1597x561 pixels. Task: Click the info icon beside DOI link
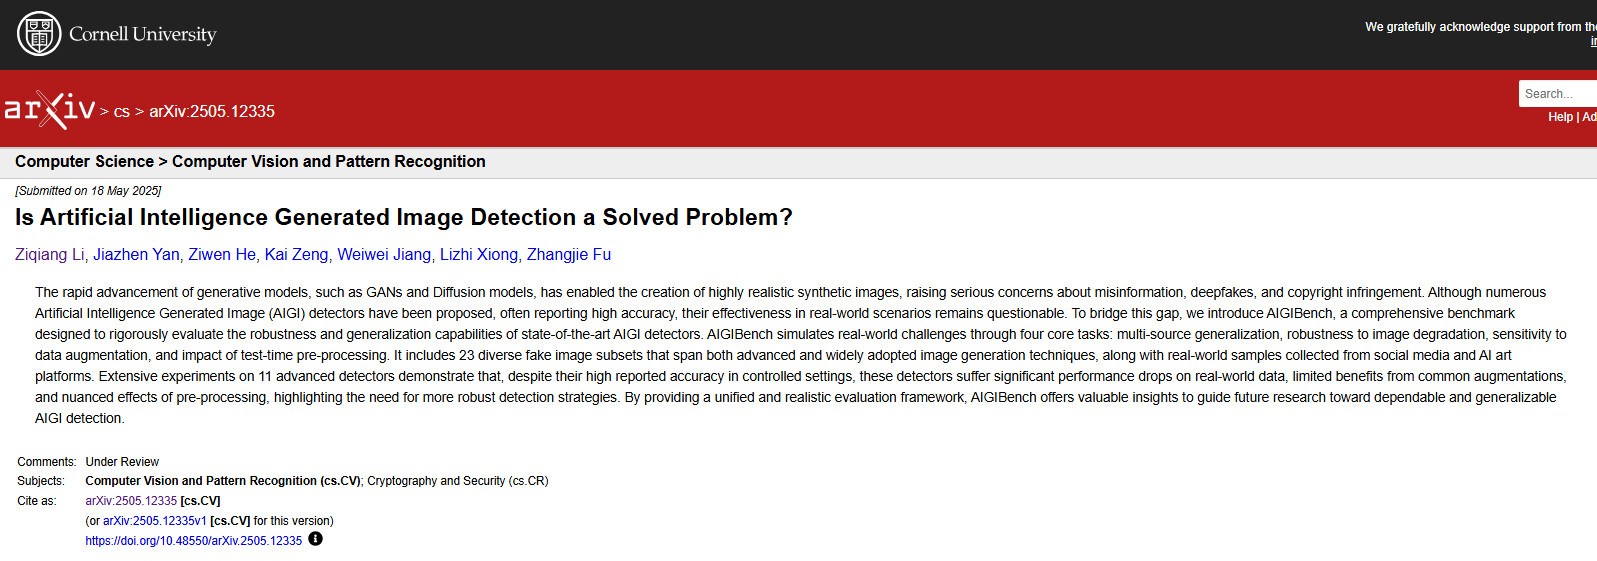coord(315,539)
